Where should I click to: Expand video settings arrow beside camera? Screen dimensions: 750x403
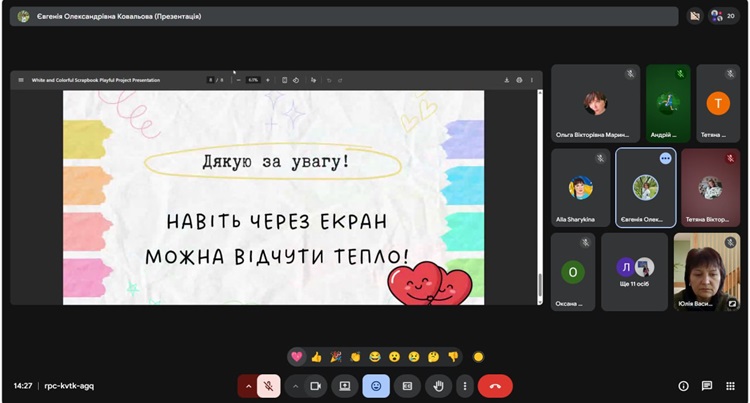pyautogui.click(x=294, y=386)
